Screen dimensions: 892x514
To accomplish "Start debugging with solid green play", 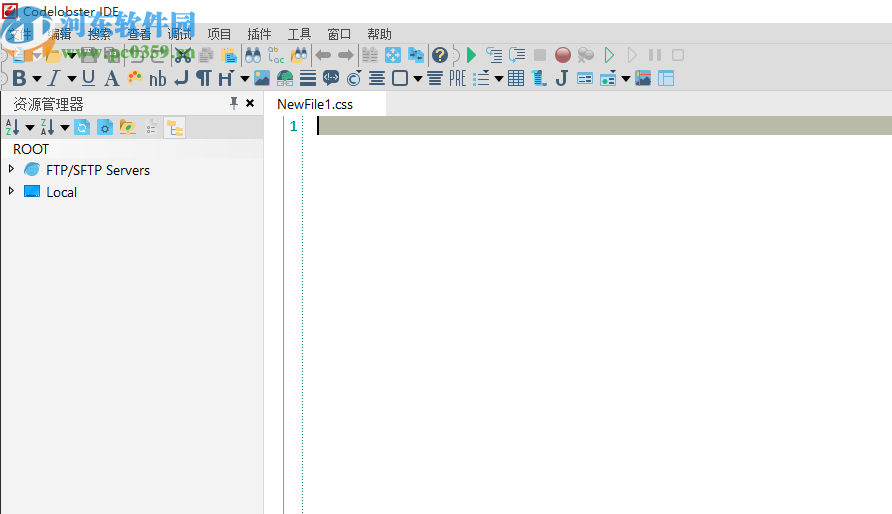I will (x=471, y=55).
